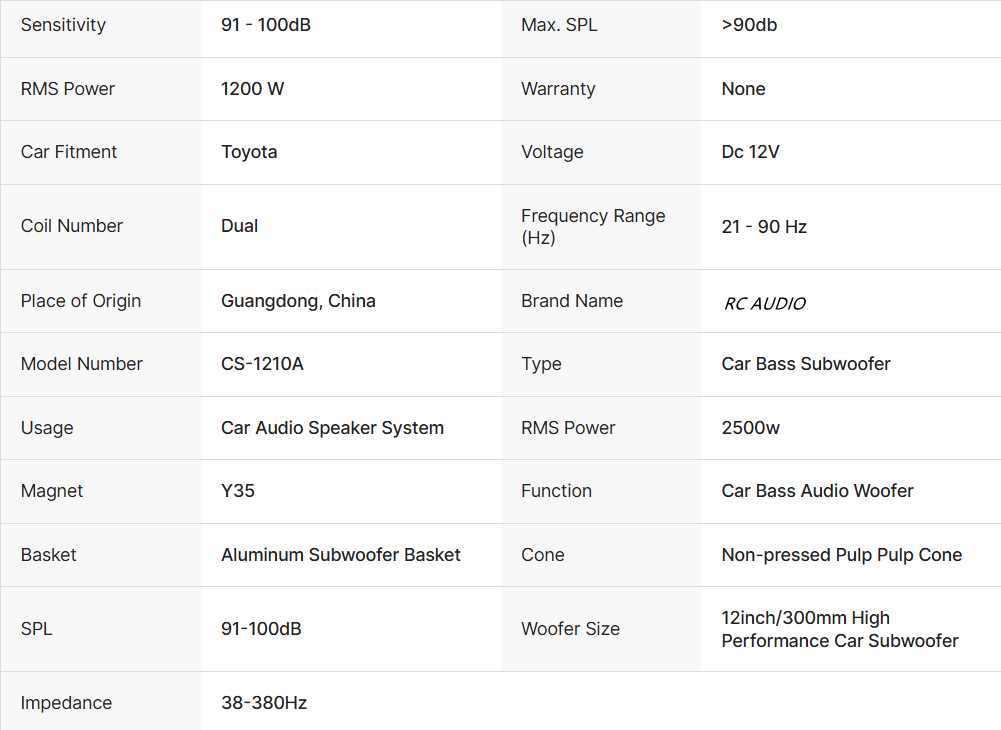
Task: Click the Sensitivity label cell
Action: click(x=63, y=25)
